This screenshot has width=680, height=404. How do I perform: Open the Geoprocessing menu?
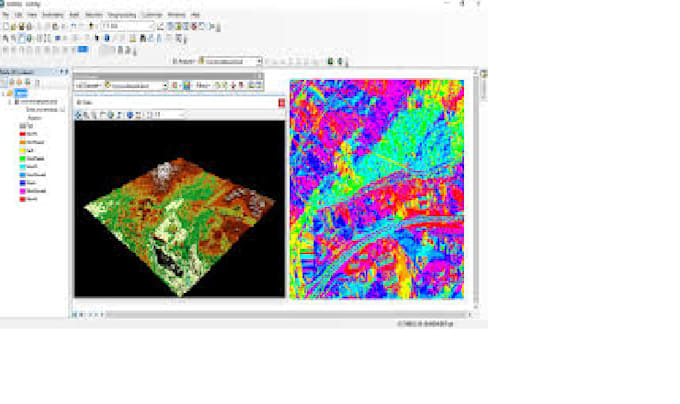[122, 15]
